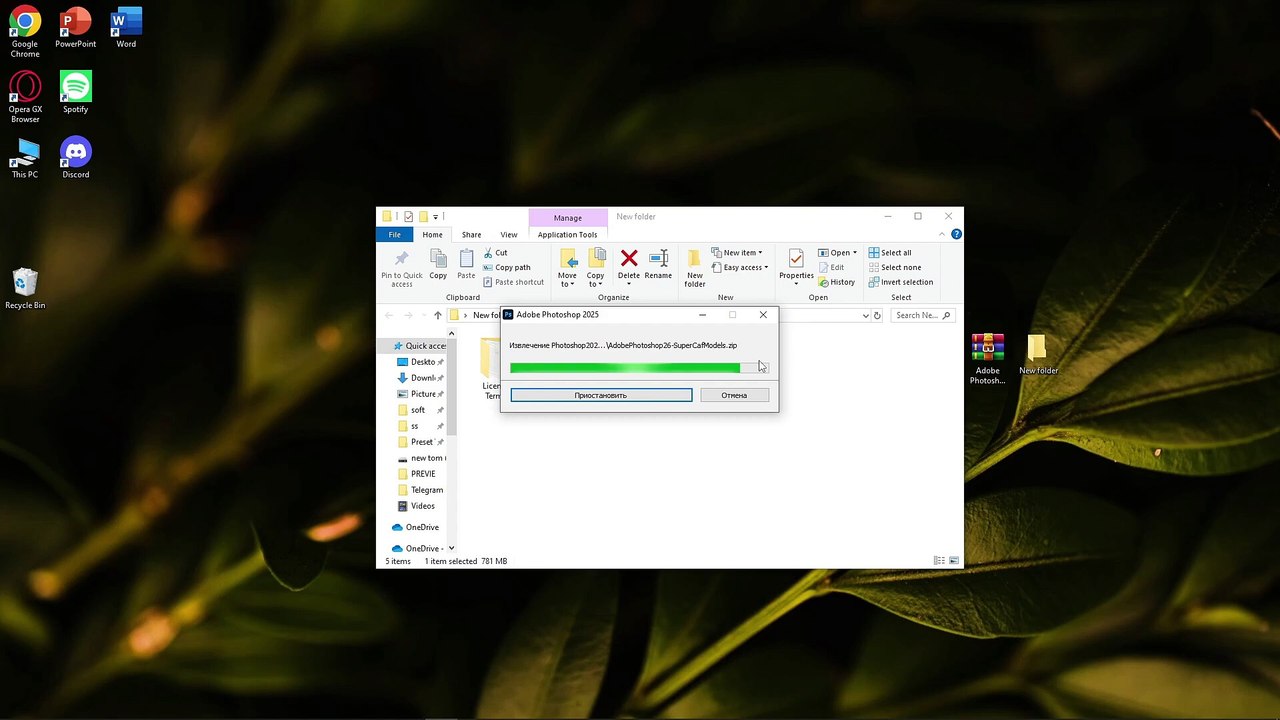
Task: Open the Open button dropdown arrow
Action: [x=855, y=253]
